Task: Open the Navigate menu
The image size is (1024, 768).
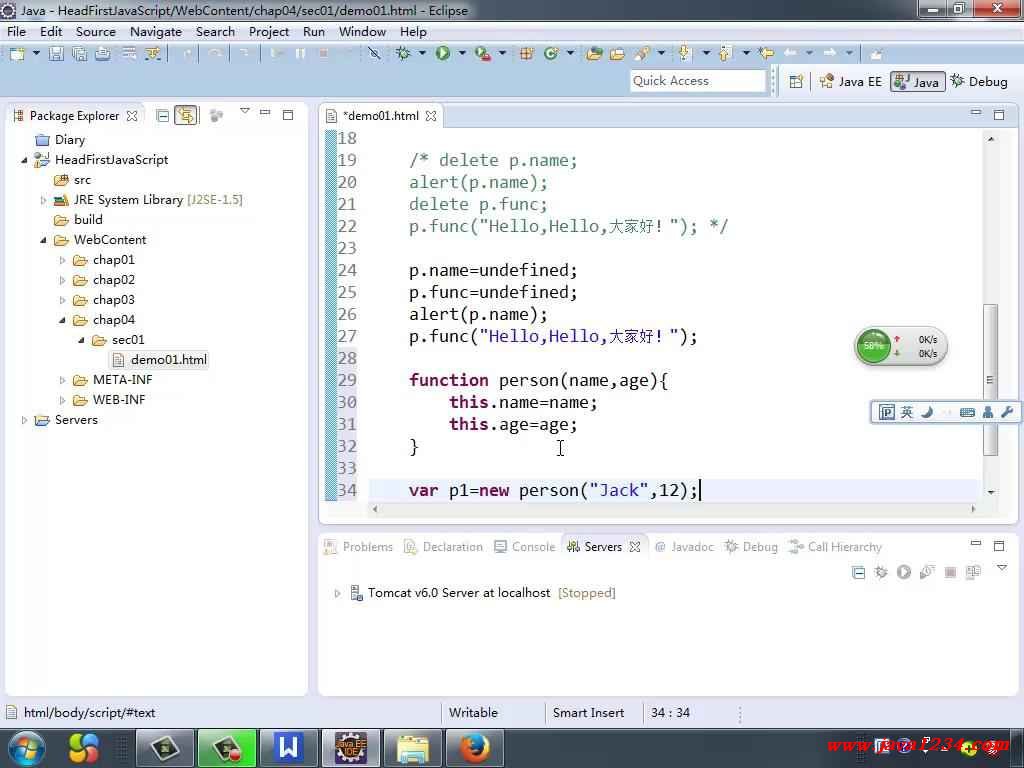Action: [x=155, y=31]
